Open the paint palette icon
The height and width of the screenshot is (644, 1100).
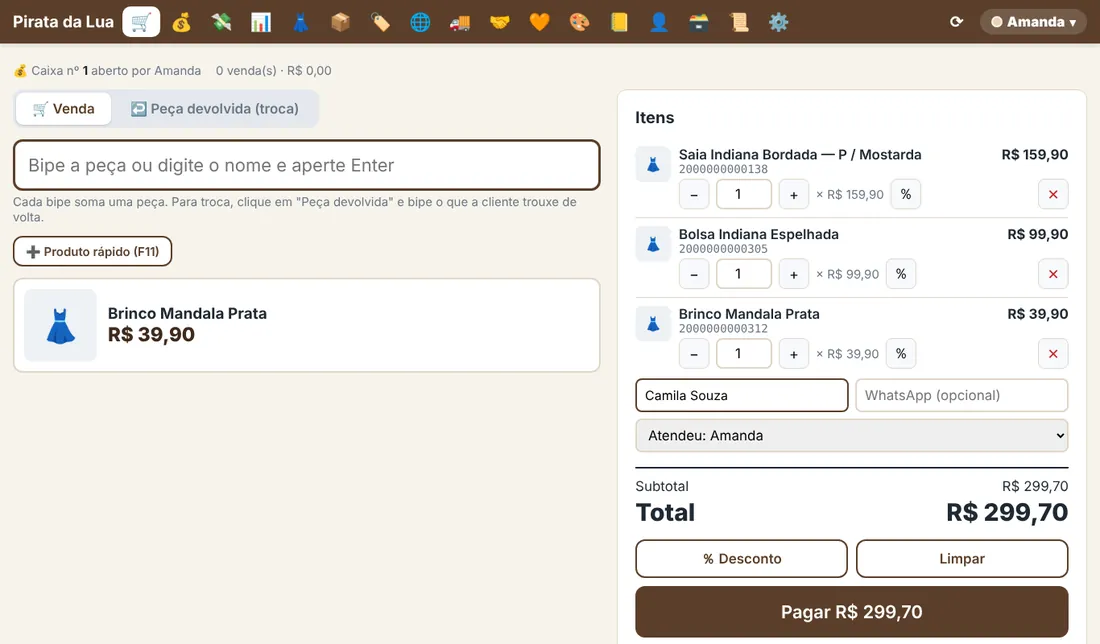point(579,22)
